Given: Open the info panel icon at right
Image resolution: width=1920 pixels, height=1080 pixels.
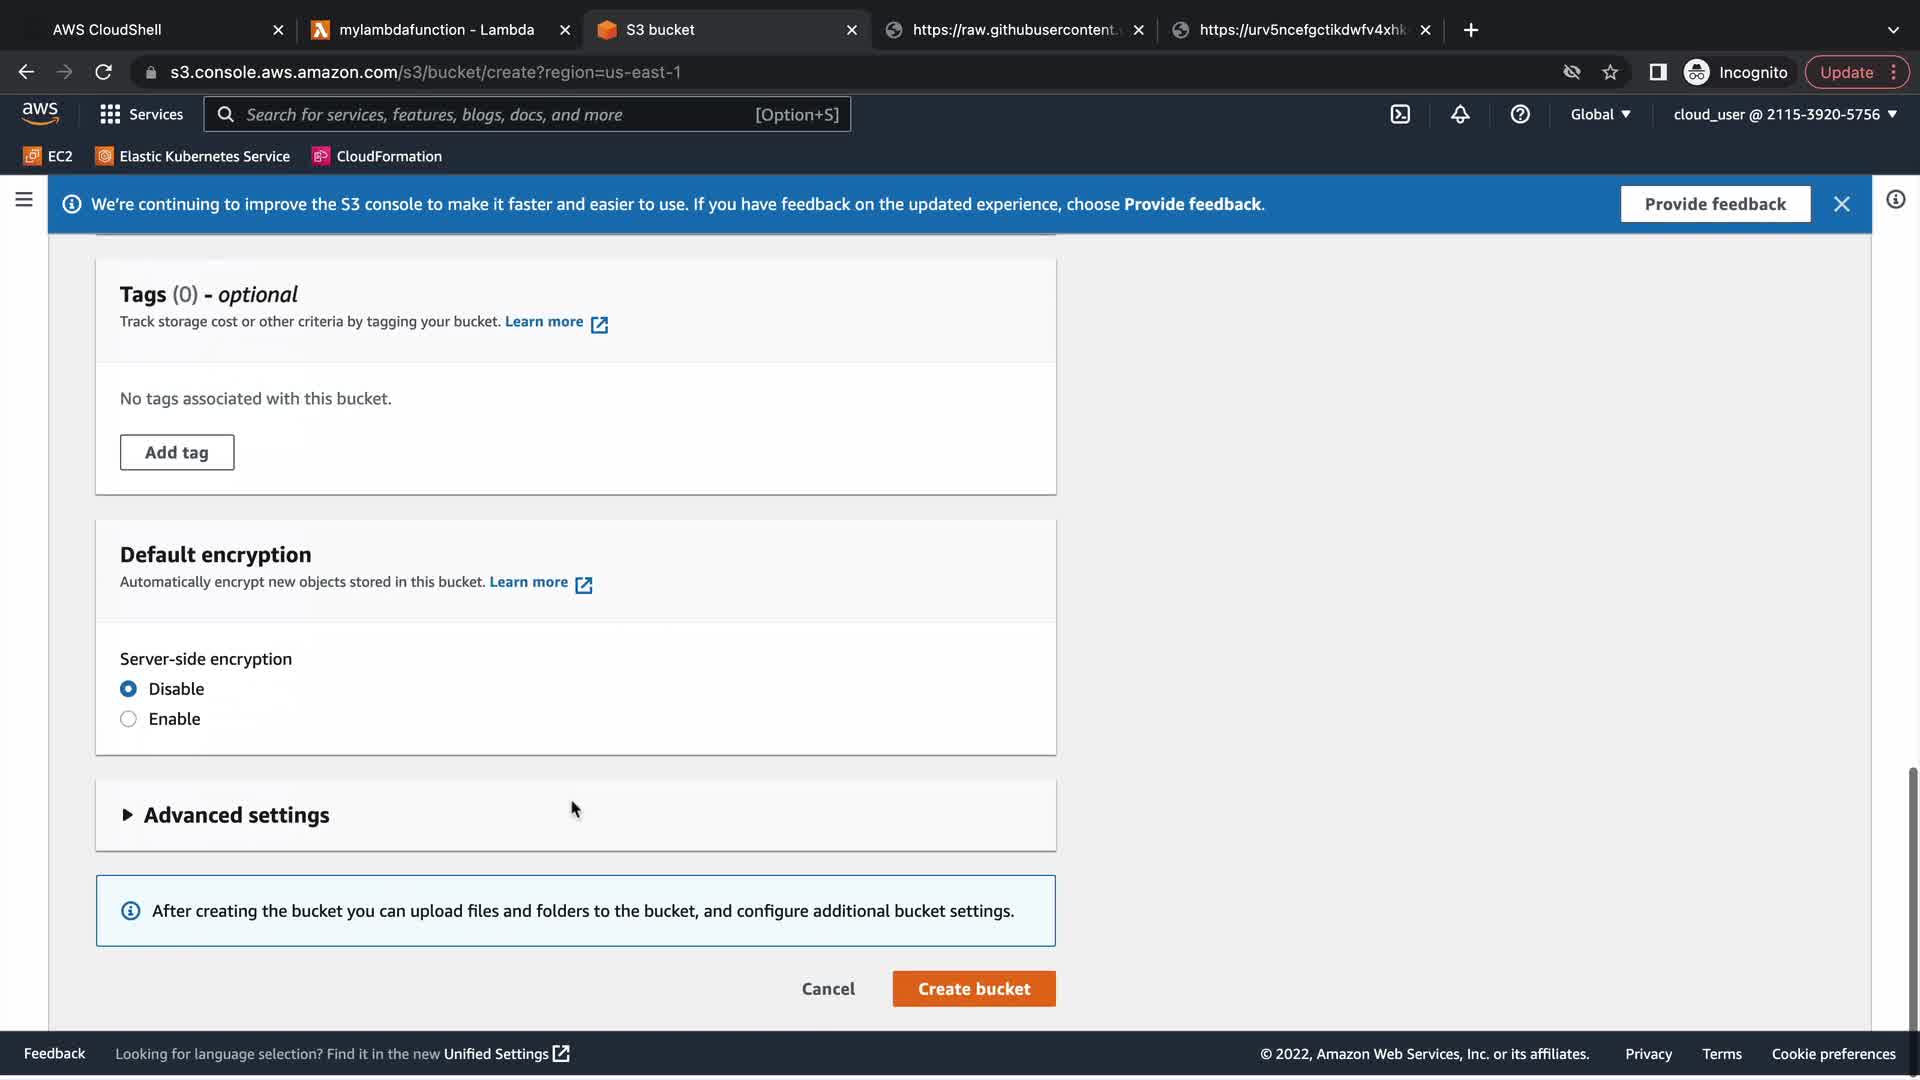Looking at the screenshot, I should click(1895, 200).
